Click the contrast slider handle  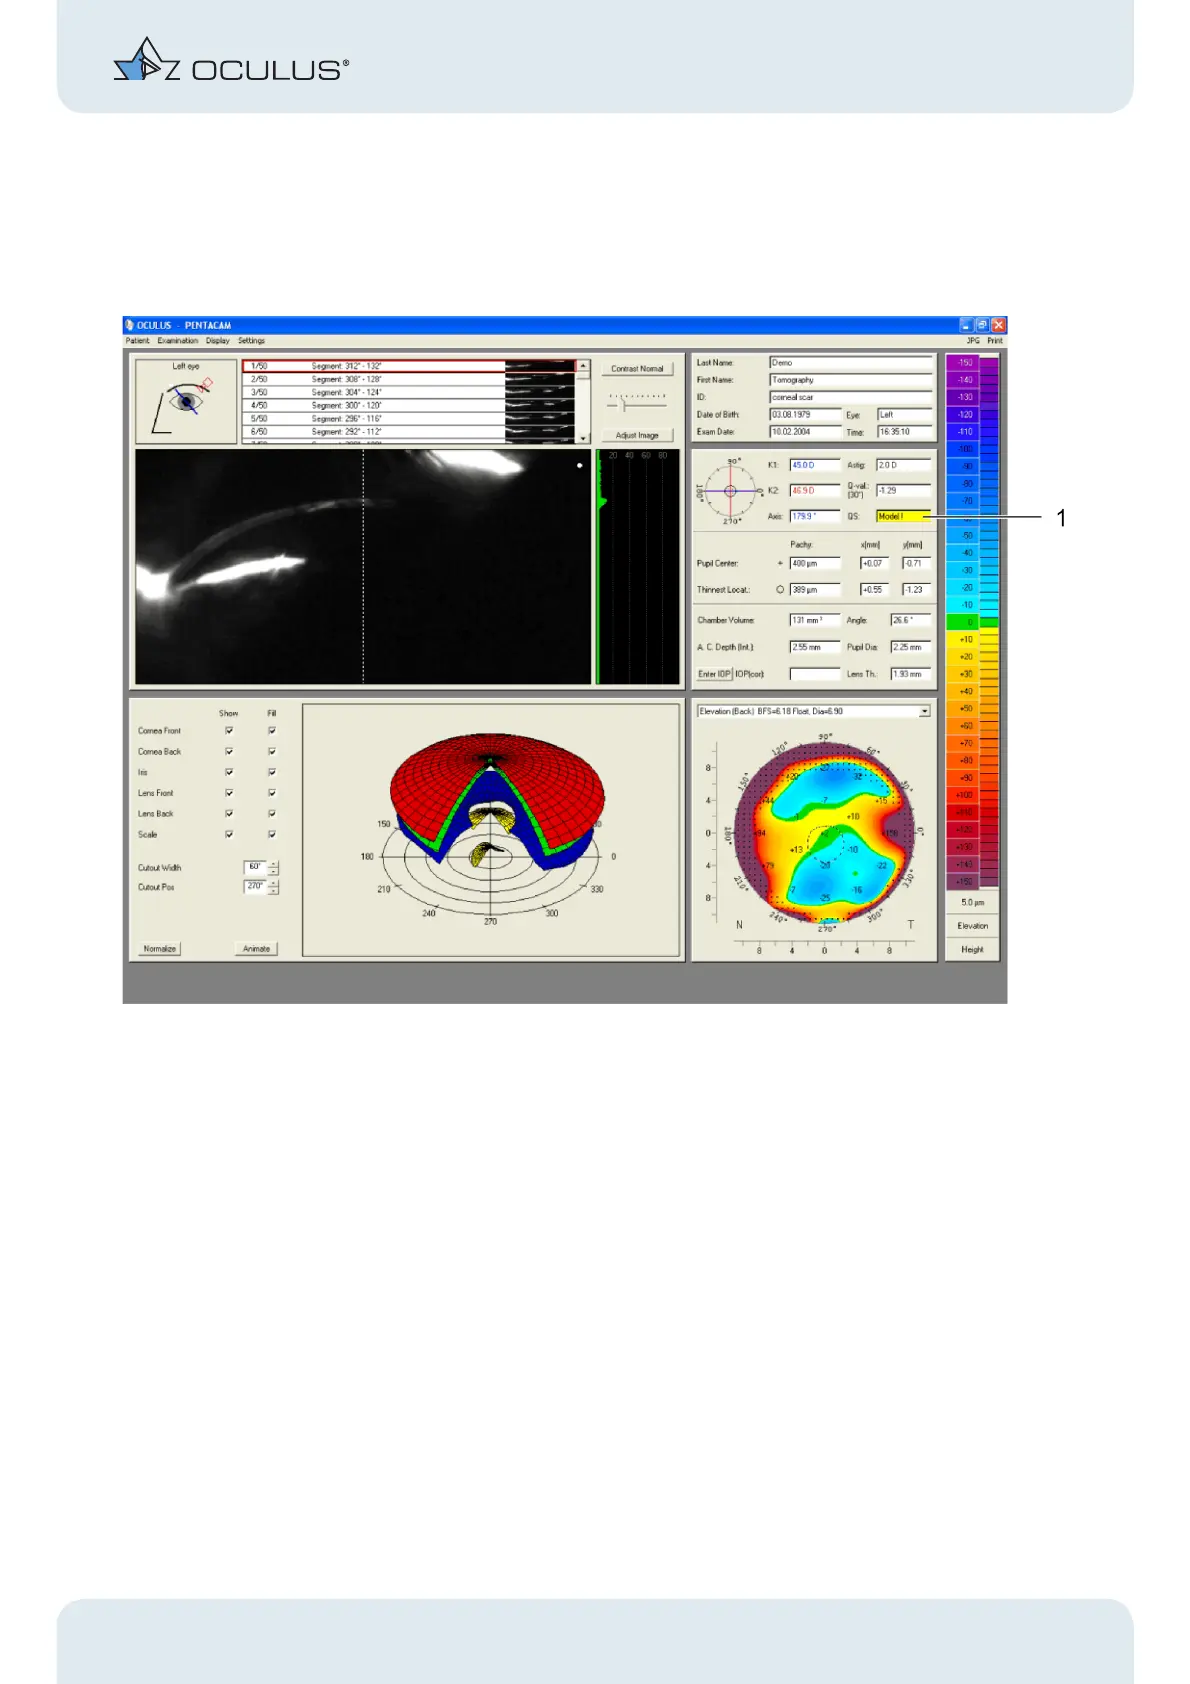[x=624, y=405]
